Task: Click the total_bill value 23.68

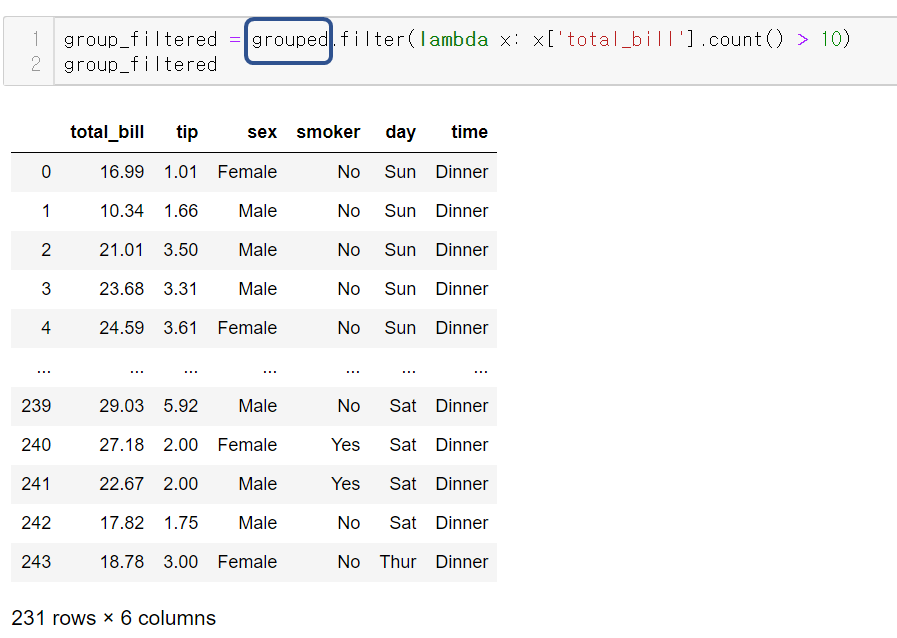Action: tap(122, 289)
